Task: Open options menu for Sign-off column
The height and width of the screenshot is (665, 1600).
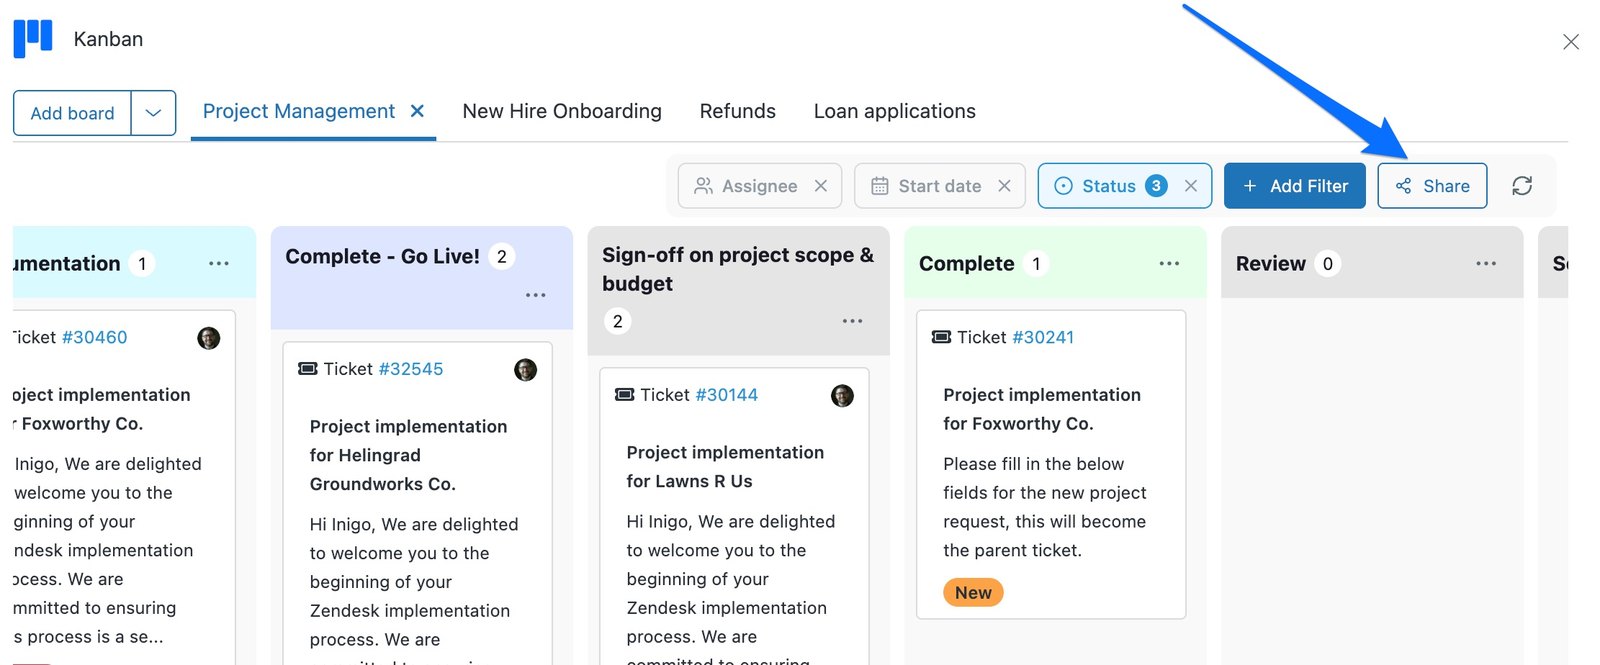Action: pos(852,321)
